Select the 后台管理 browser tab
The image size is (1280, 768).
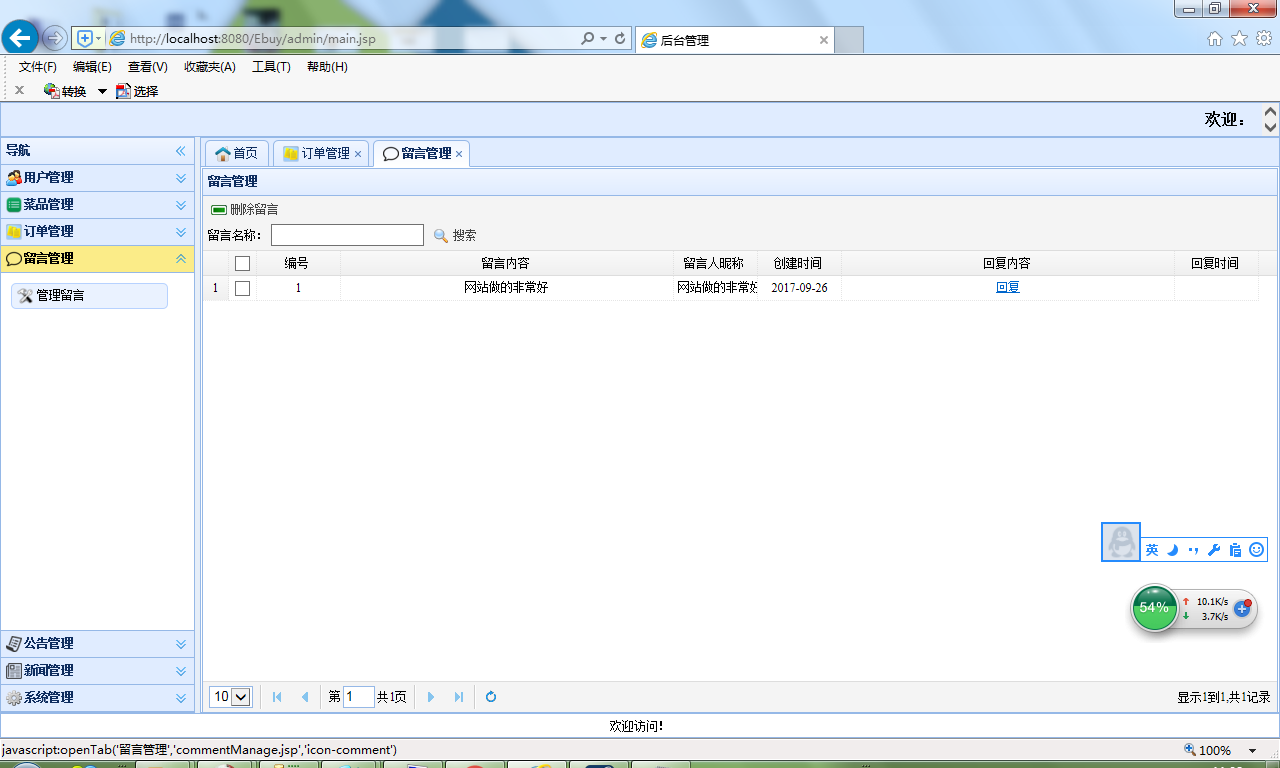click(735, 40)
